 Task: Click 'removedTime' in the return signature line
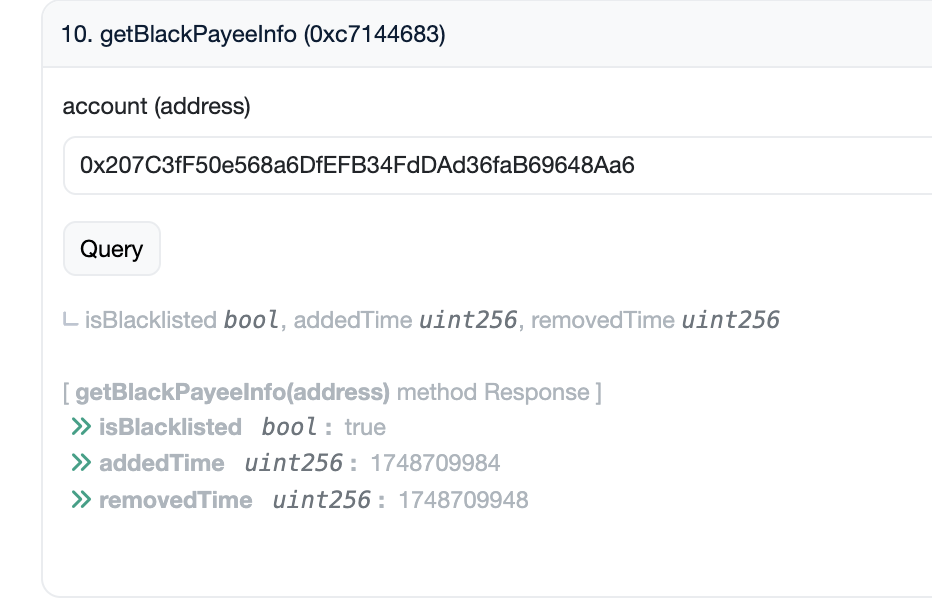tap(603, 320)
